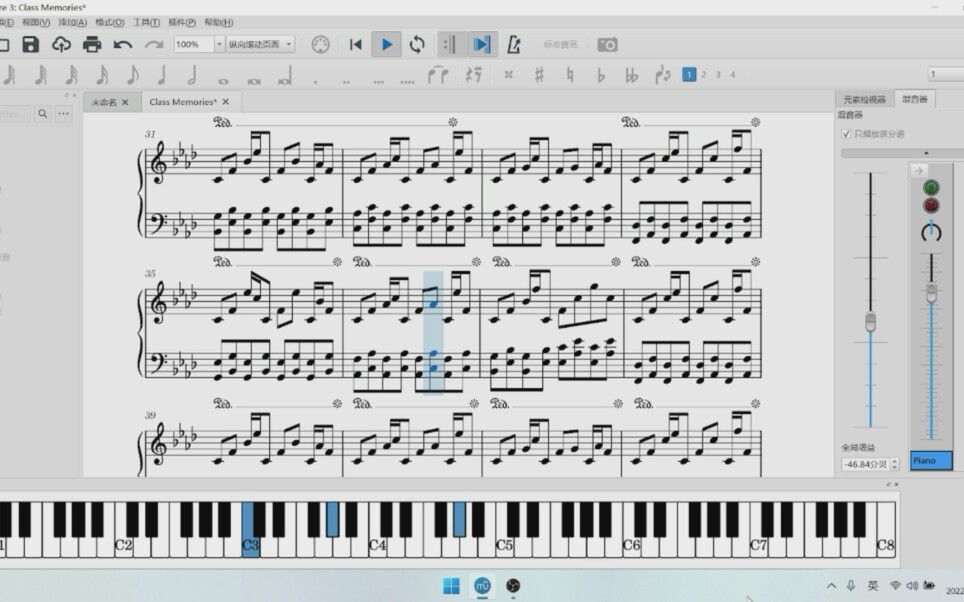
Task: Apply the flat accidental
Action: 601,75
